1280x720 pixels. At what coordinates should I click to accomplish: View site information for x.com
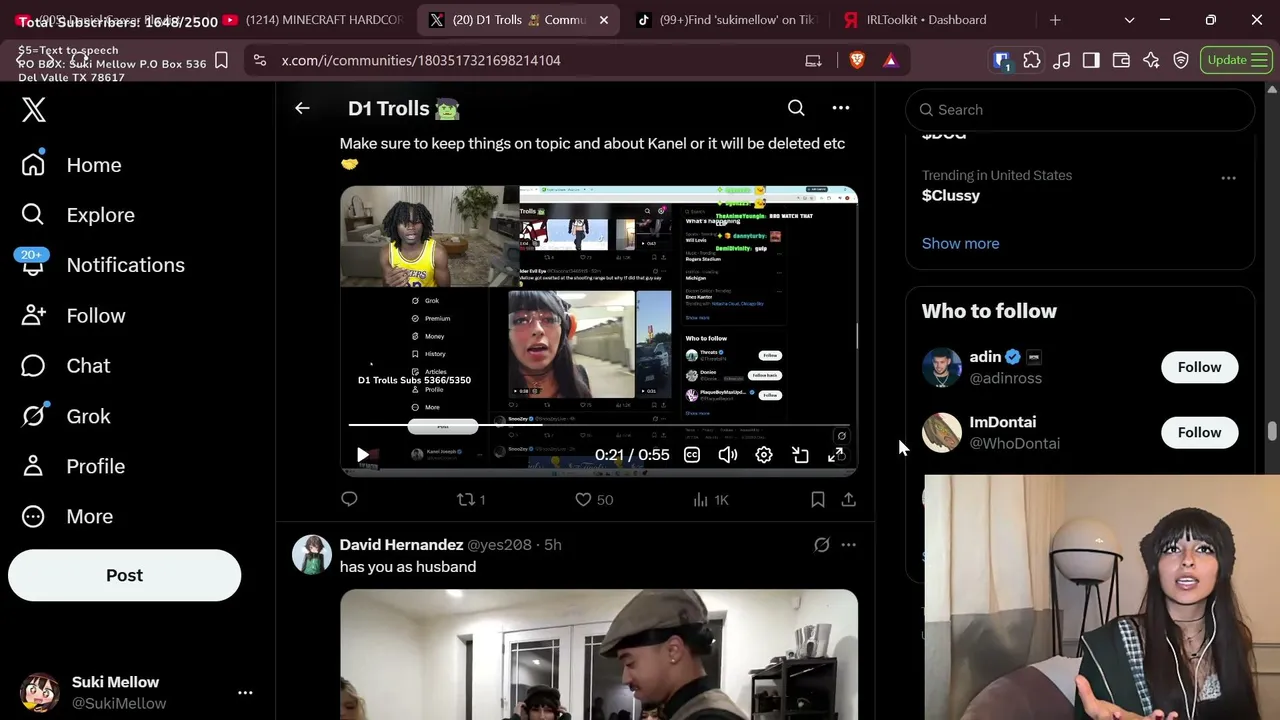[x=260, y=60]
